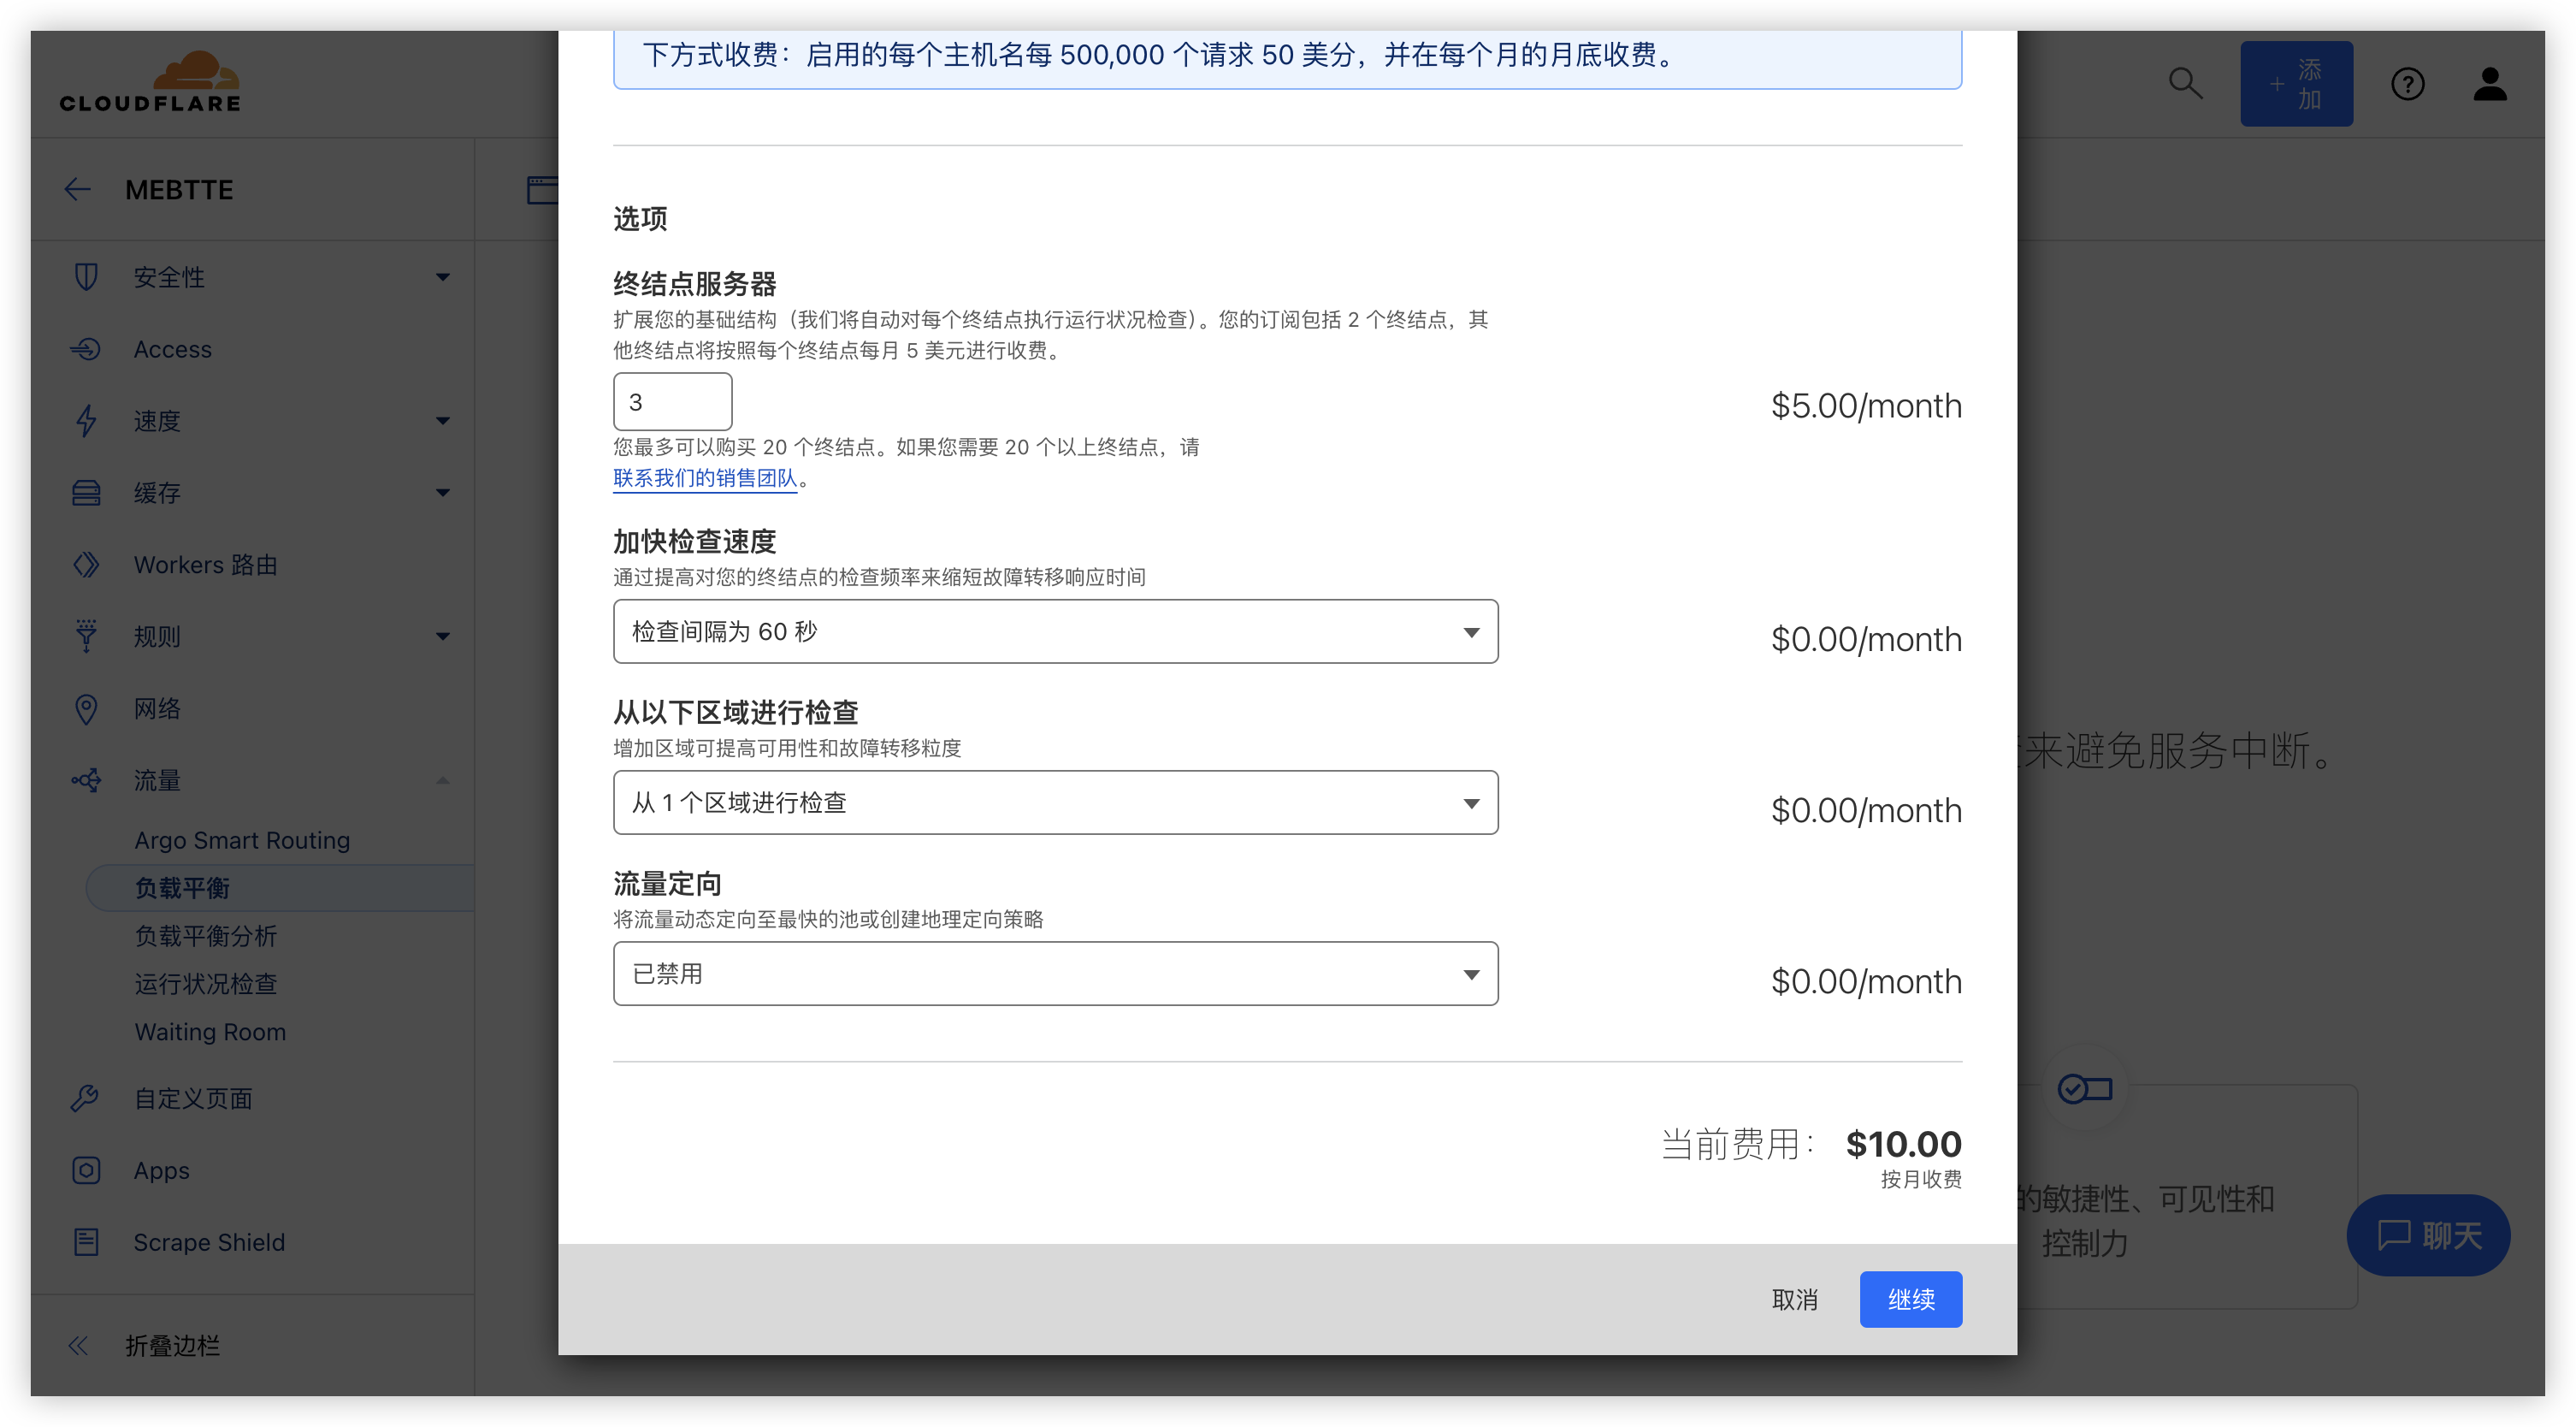The height and width of the screenshot is (1427, 2576).
Task: Click the Access sidebar icon
Action: click(86, 349)
